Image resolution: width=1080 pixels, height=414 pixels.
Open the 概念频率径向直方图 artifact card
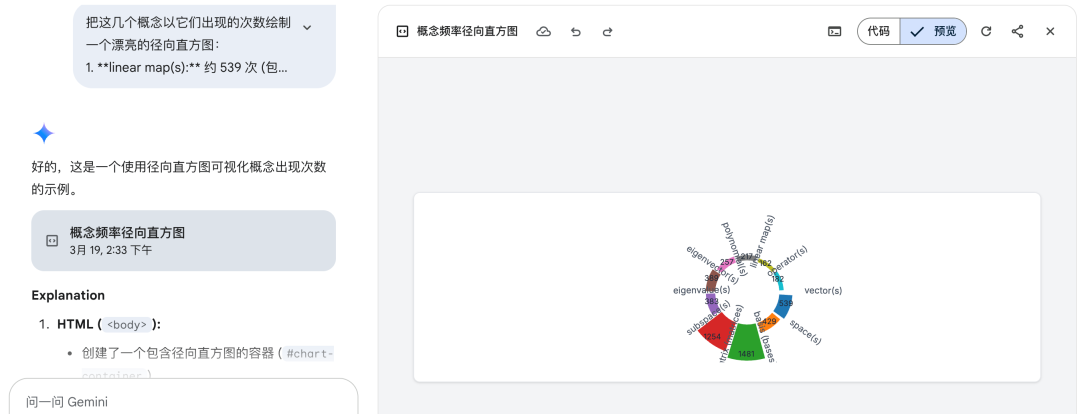point(183,240)
